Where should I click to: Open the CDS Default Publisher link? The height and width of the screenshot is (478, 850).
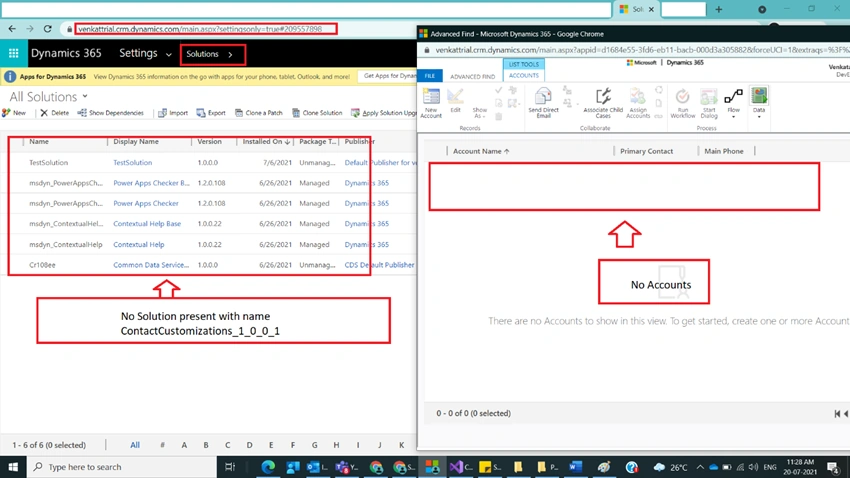(x=379, y=265)
